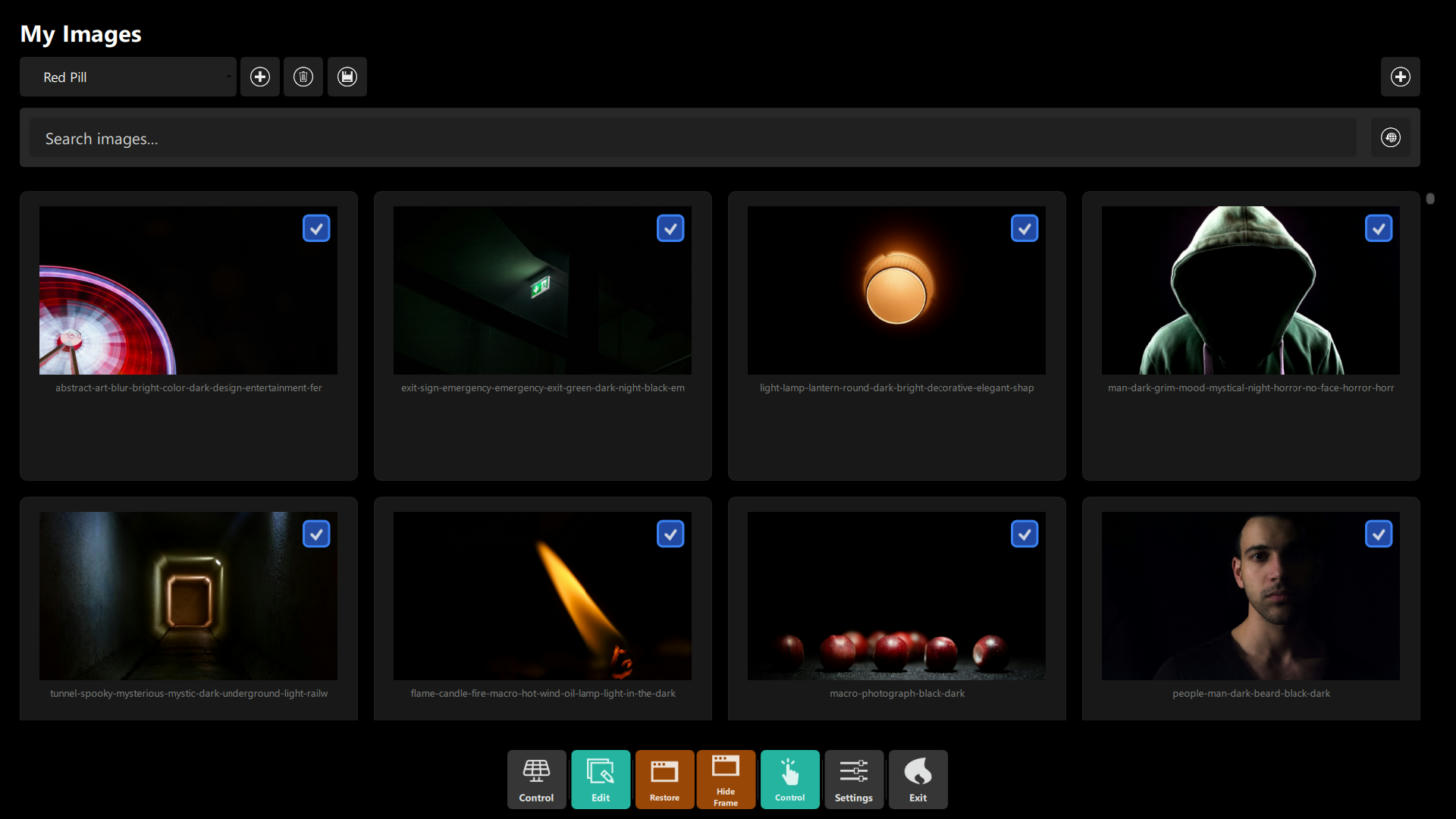This screenshot has height=819, width=1456.
Task: Click the plus icon beside the Red Pill dropdown
Action: point(260,77)
